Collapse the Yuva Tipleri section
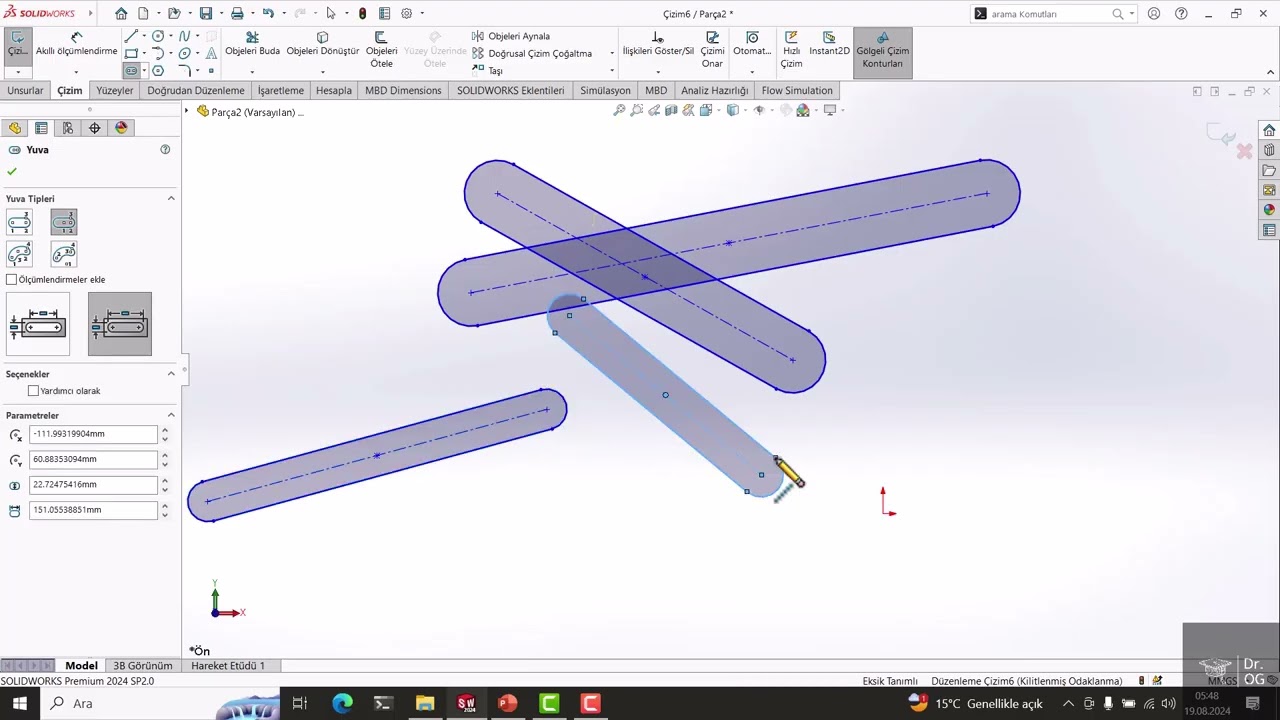 click(x=171, y=198)
